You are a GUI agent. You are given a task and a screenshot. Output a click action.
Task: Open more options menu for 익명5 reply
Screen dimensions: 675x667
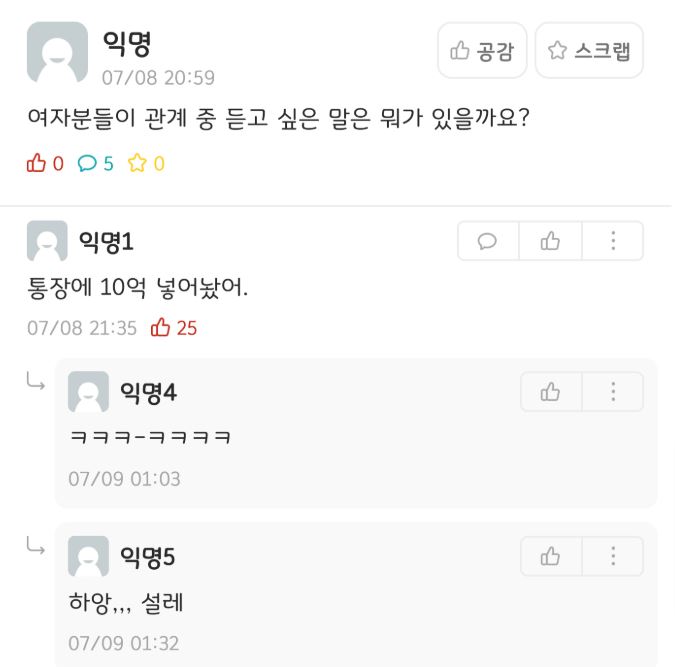[x=612, y=556]
